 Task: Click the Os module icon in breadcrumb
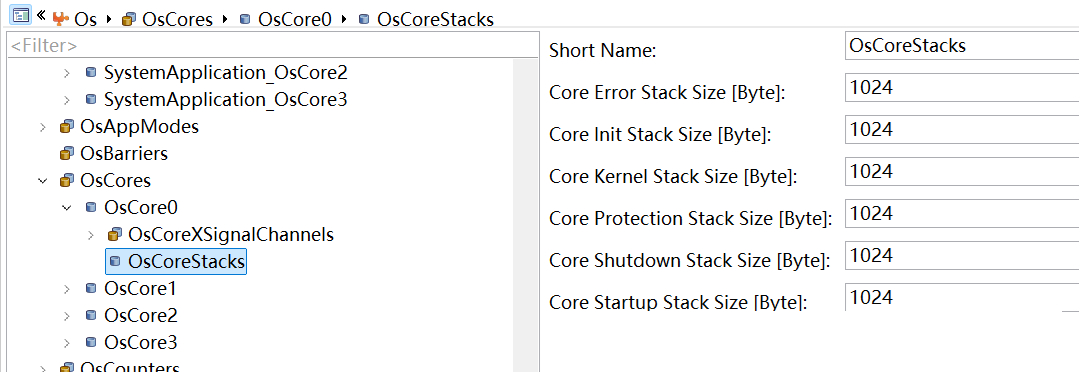point(61,19)
